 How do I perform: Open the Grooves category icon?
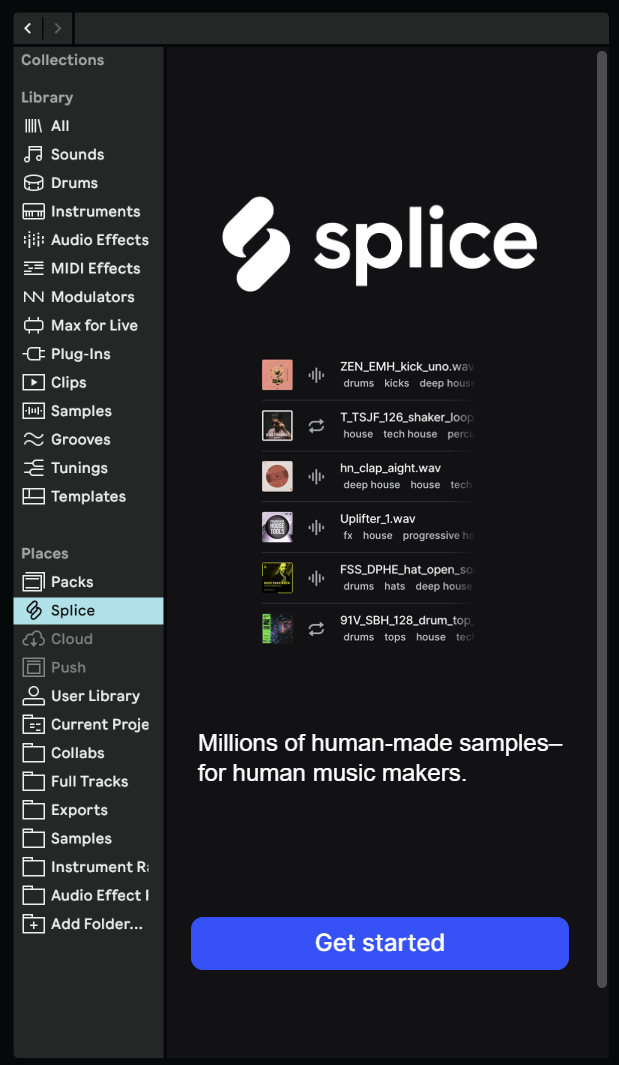(34, 440)
